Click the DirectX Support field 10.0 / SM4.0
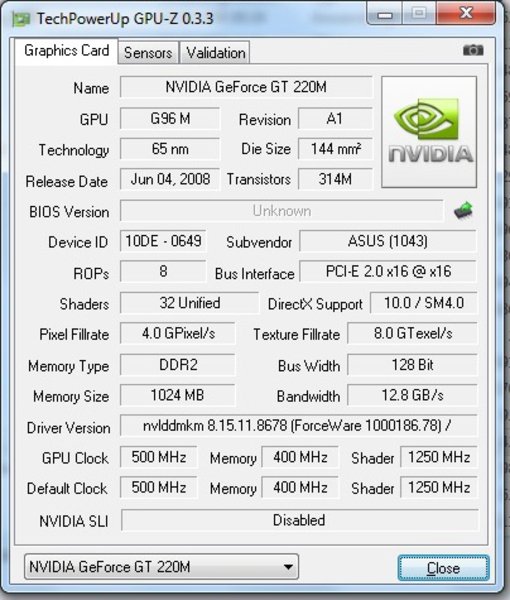Image resolution: width=510 pixels, height=600 pixels. [x=424, y=303]
